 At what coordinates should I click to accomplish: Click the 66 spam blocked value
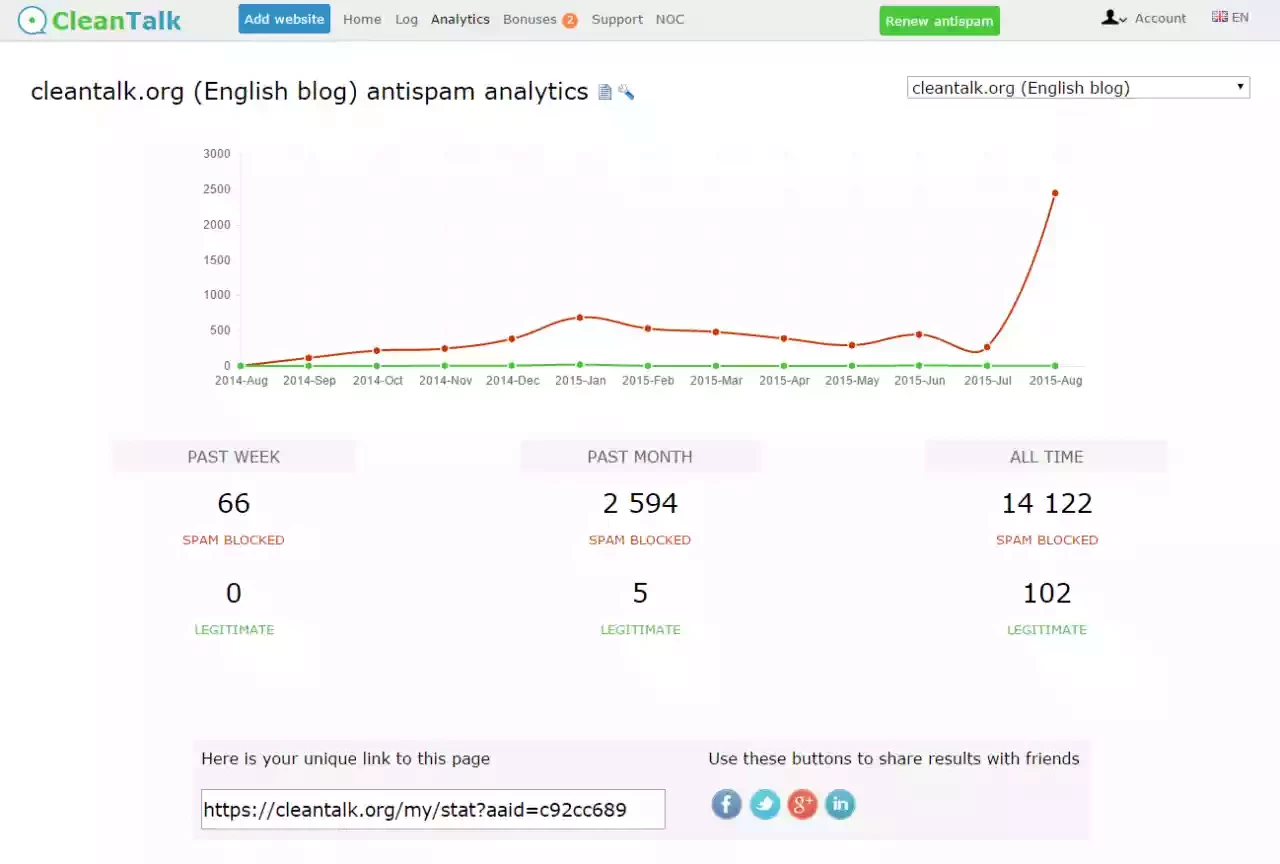coord(234,503)
